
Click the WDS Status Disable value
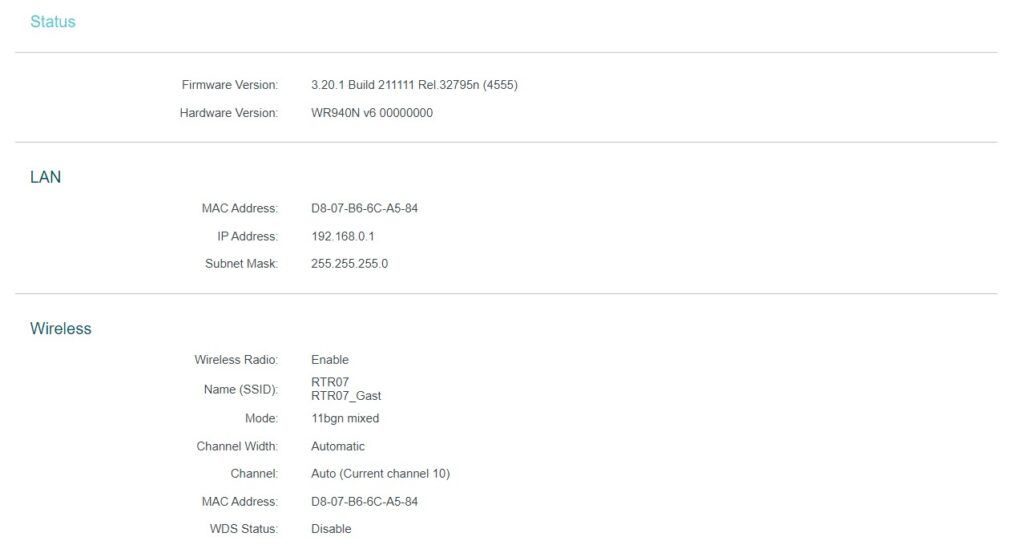coord(331,529)
